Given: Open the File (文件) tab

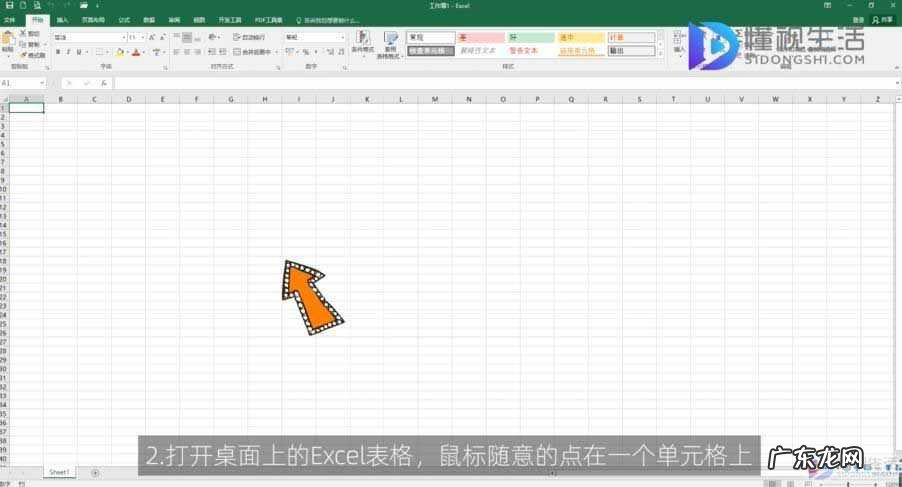Looking at the screenshot, I should [9, 20].
